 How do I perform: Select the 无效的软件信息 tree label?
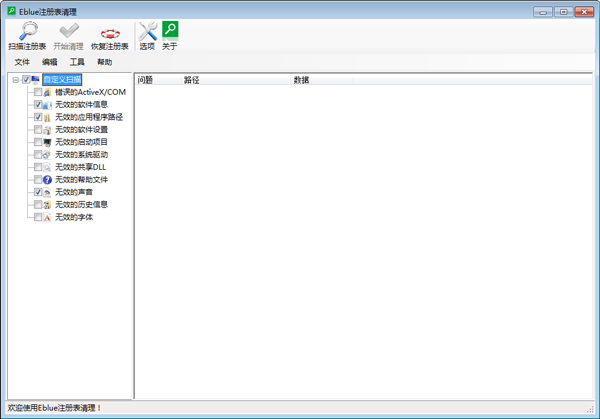pyautogui.click(x=81, y=104)
